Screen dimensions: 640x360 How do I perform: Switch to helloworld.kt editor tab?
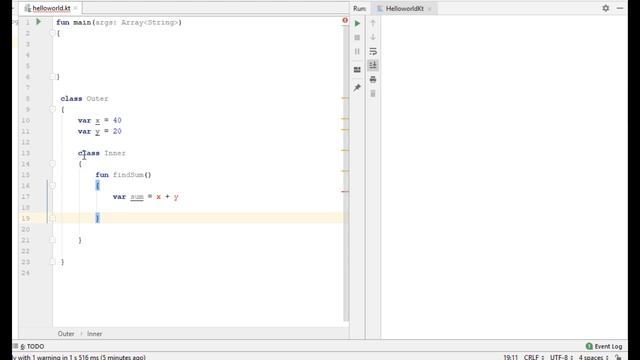(51, 8)
